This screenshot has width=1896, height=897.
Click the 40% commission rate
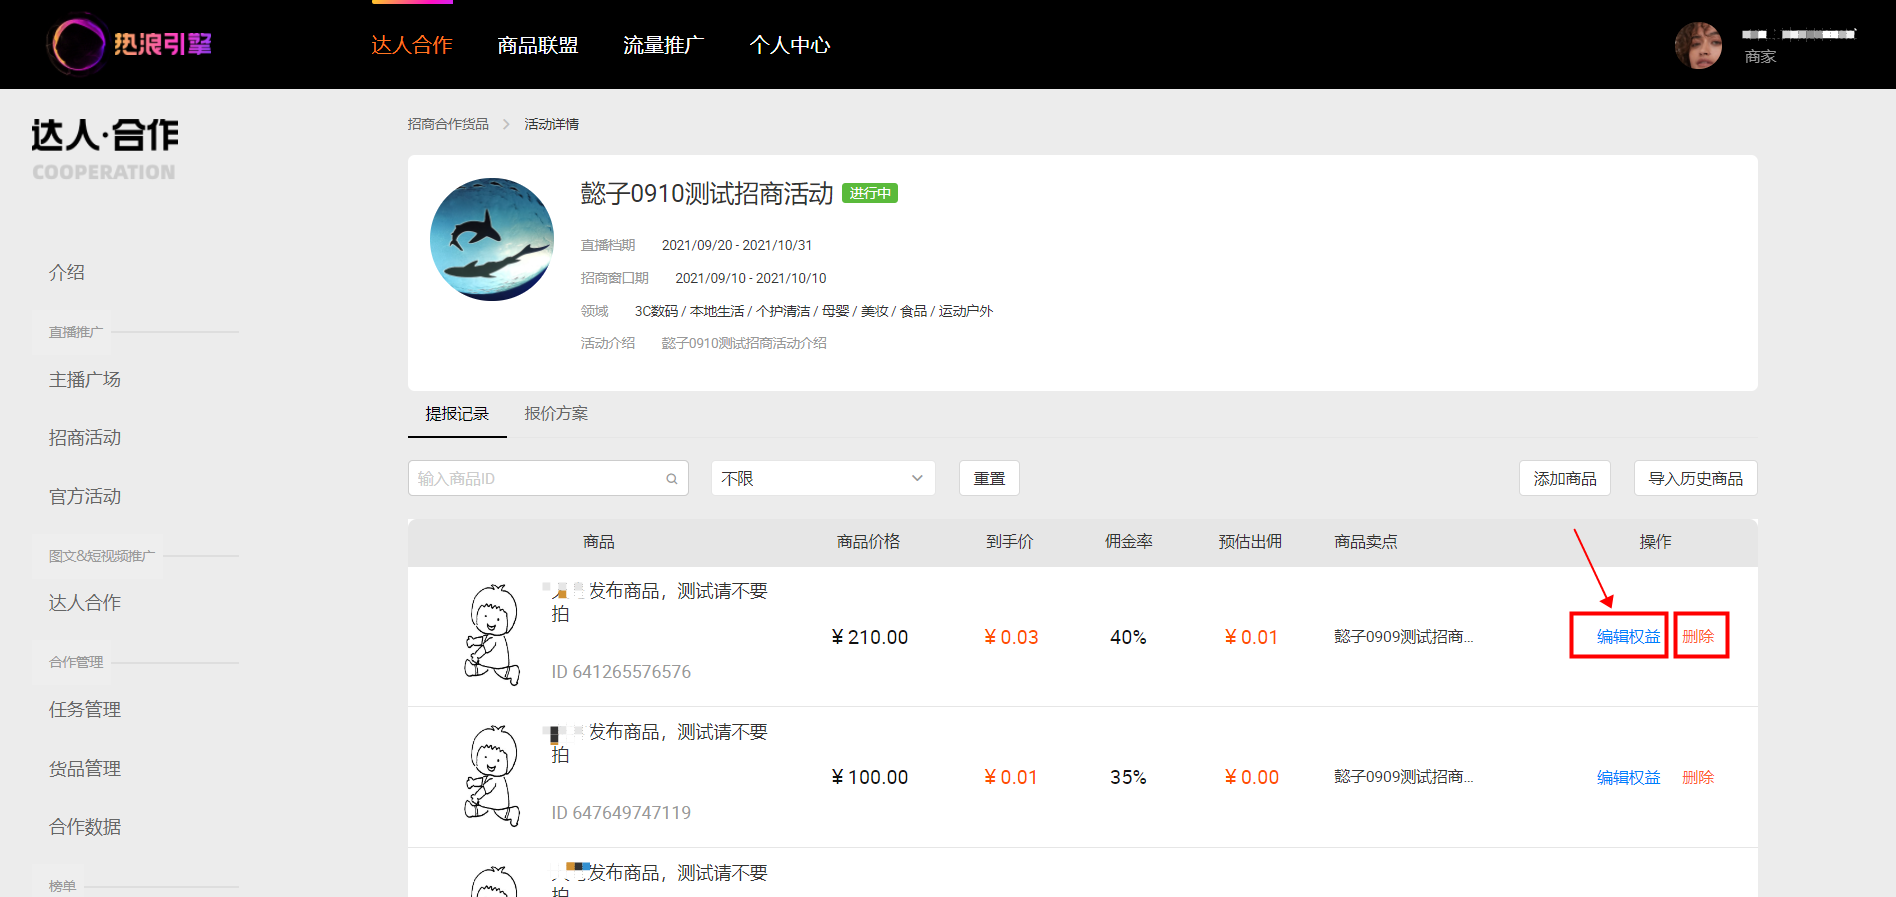(x=1128, y=637)
